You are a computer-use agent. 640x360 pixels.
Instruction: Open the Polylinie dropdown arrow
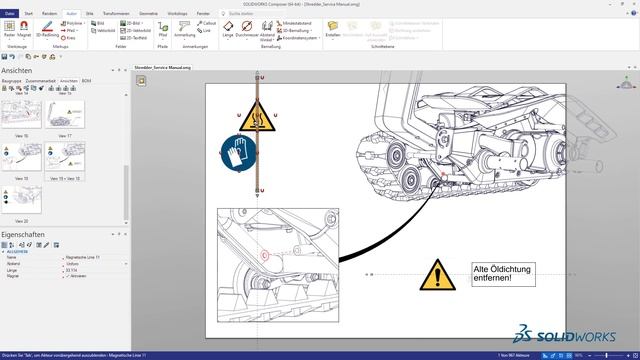(x=84, y=23)
